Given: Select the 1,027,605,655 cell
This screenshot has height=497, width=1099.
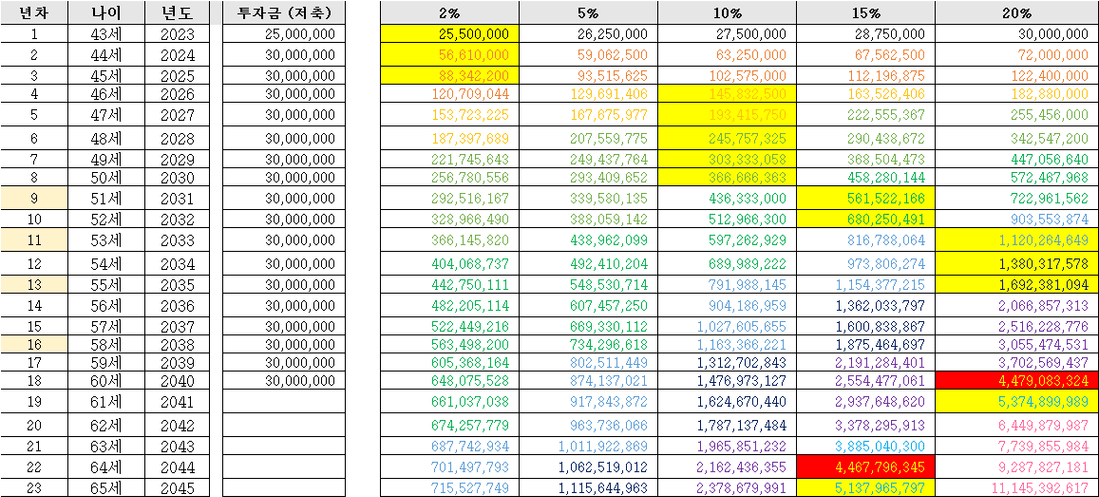Looking at the screenshot, I should pyautogui.click(x=728, y=327).
